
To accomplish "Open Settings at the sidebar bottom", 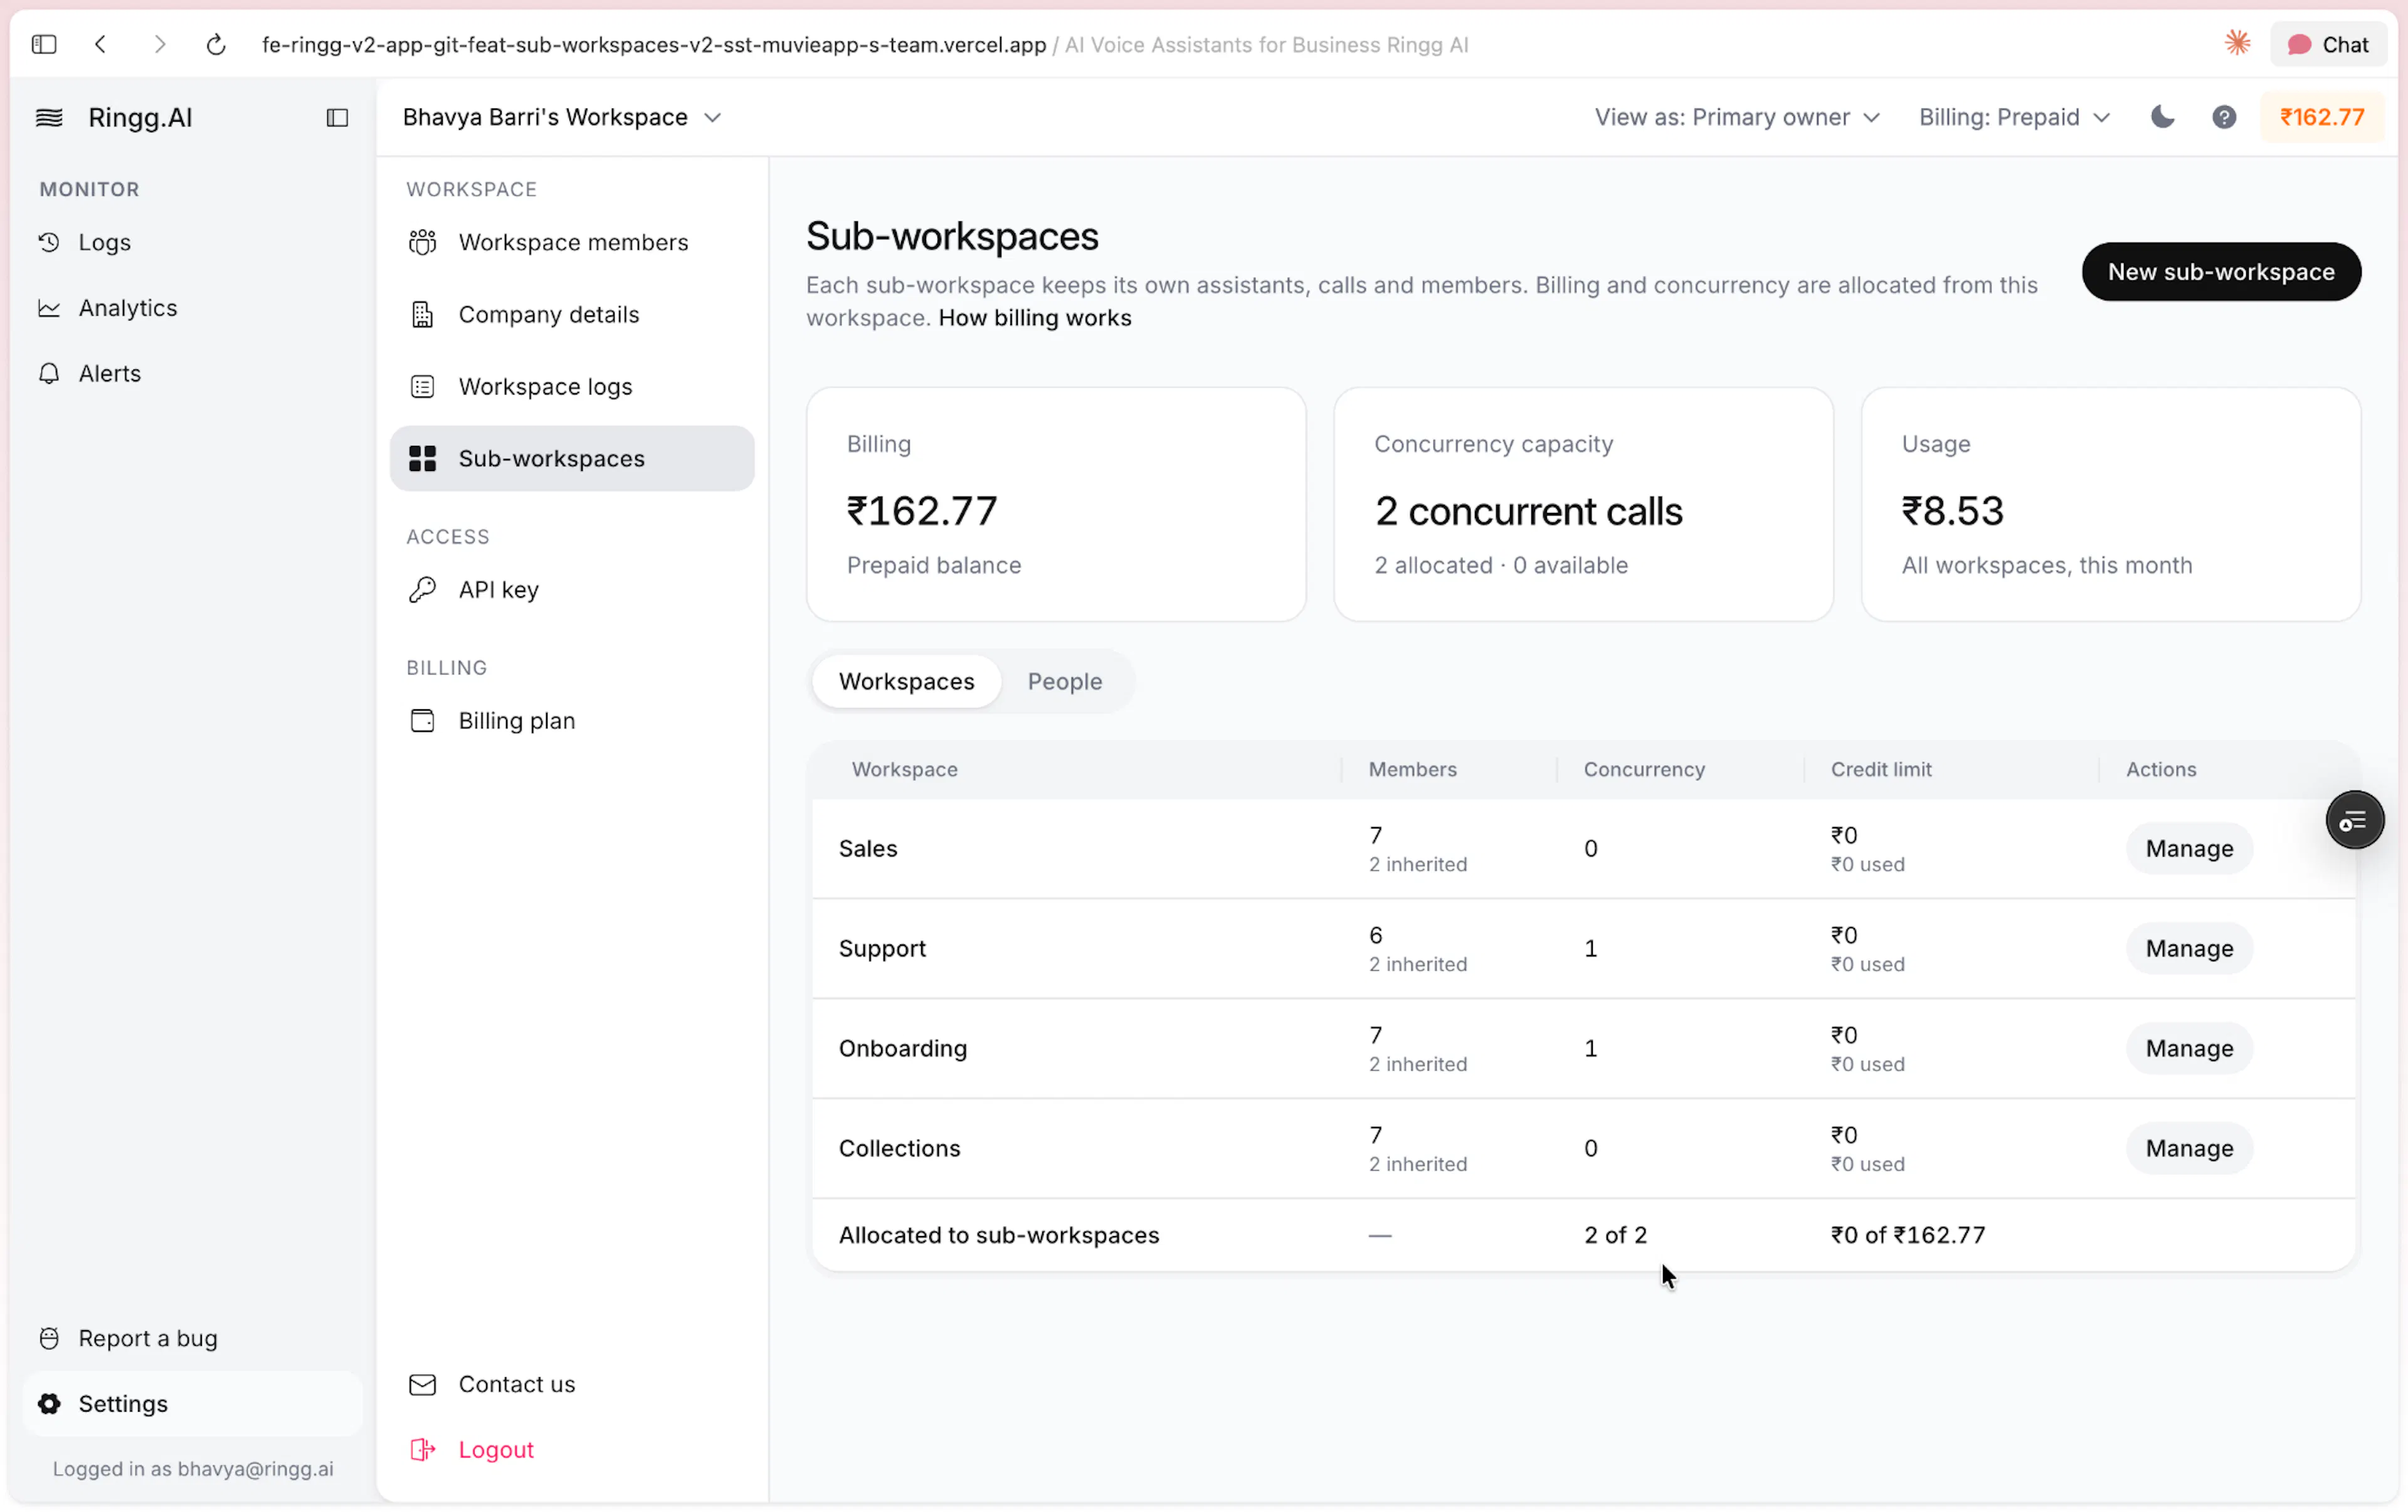I will tap(192, 1404).
